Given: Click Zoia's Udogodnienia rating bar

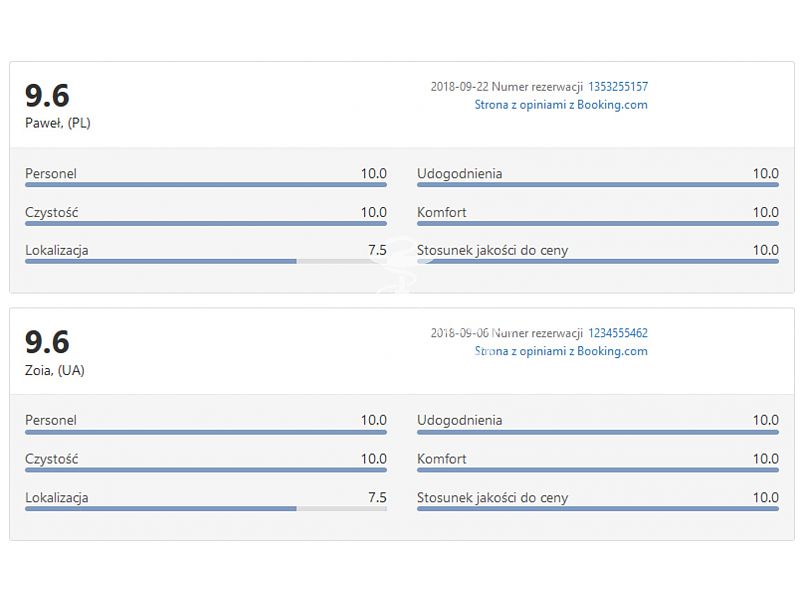Looking at the screenshot, I should (597, 432).
